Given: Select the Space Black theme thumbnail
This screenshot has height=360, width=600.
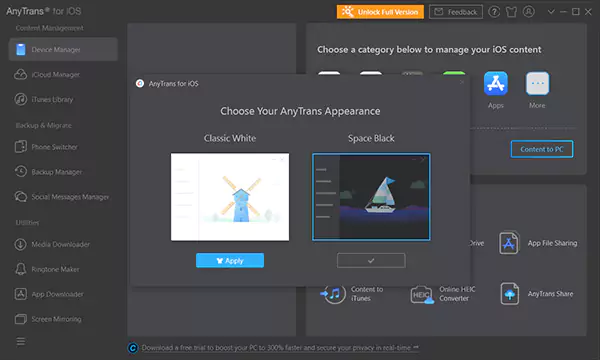Looking at the screenshot, I should [371, 197].
